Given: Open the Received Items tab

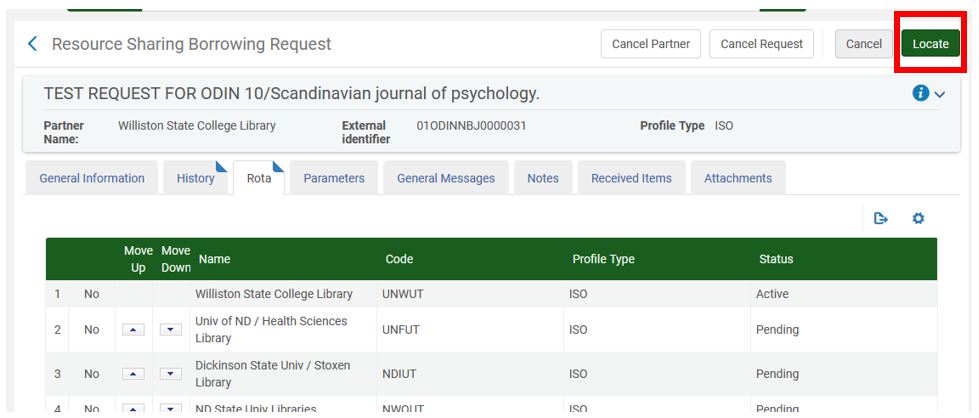Looking at the screenshot, I should click(x=631, y=178).
